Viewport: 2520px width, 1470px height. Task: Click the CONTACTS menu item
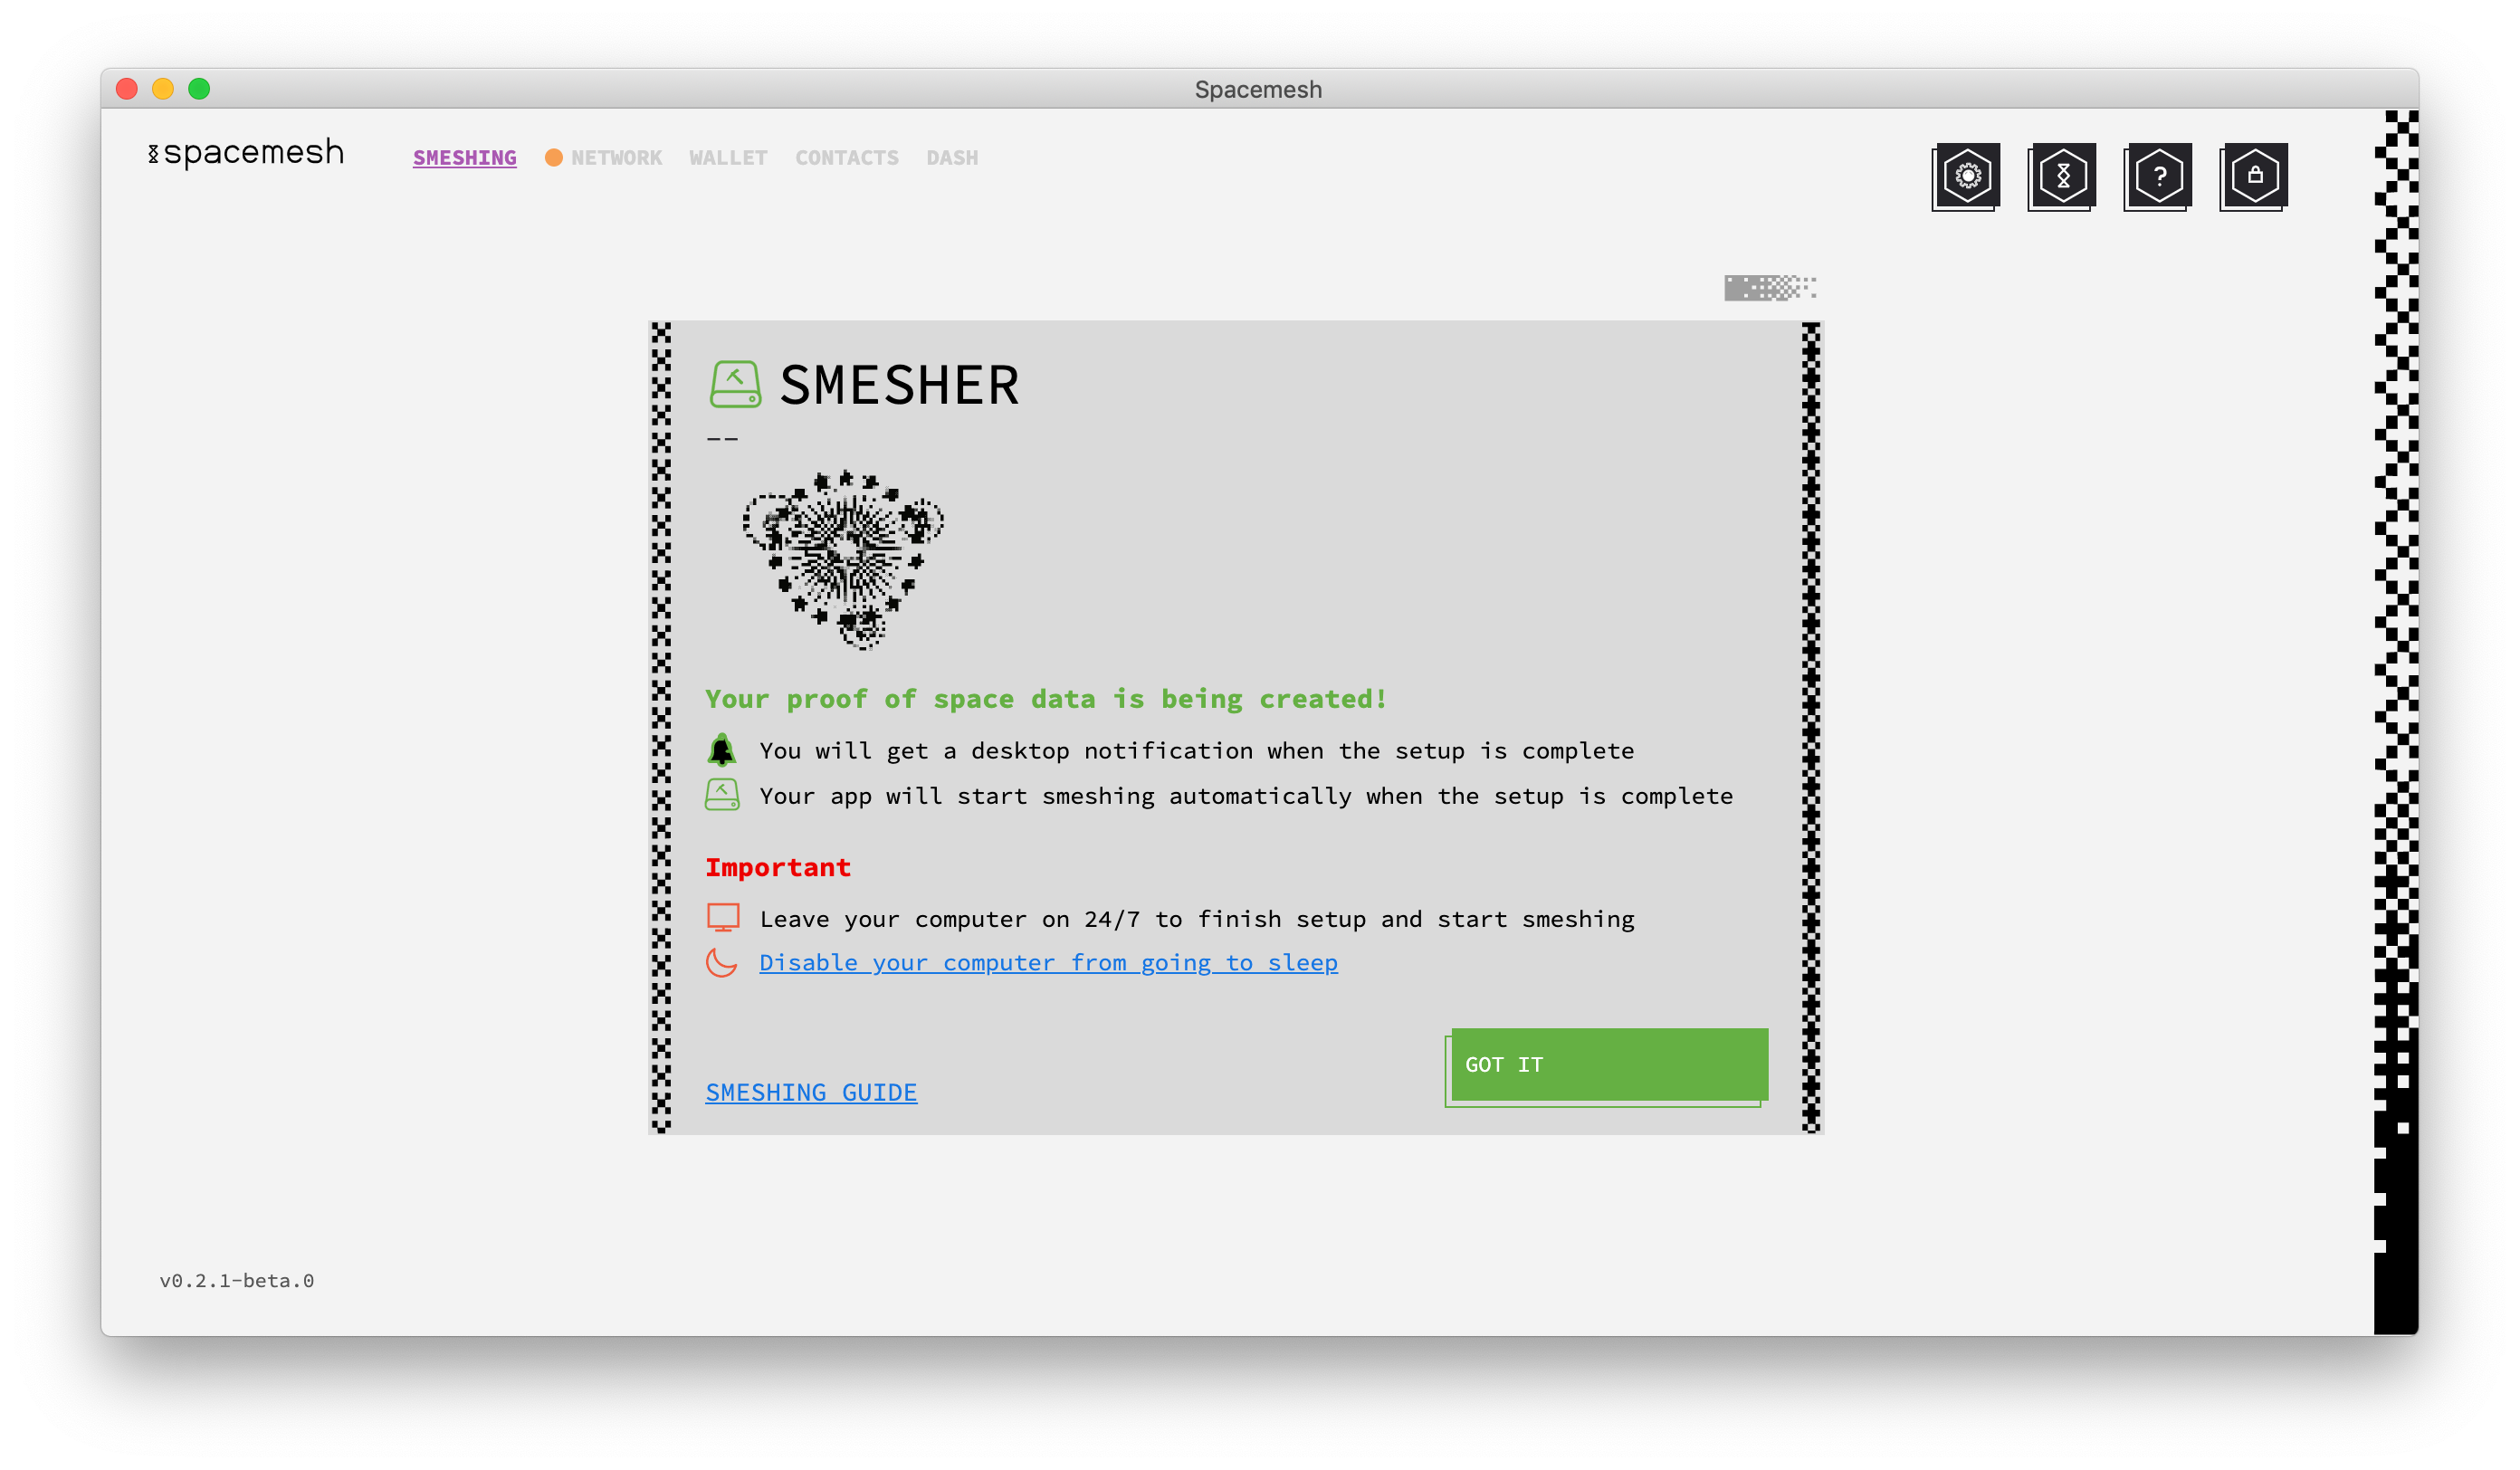pos(847,156)
